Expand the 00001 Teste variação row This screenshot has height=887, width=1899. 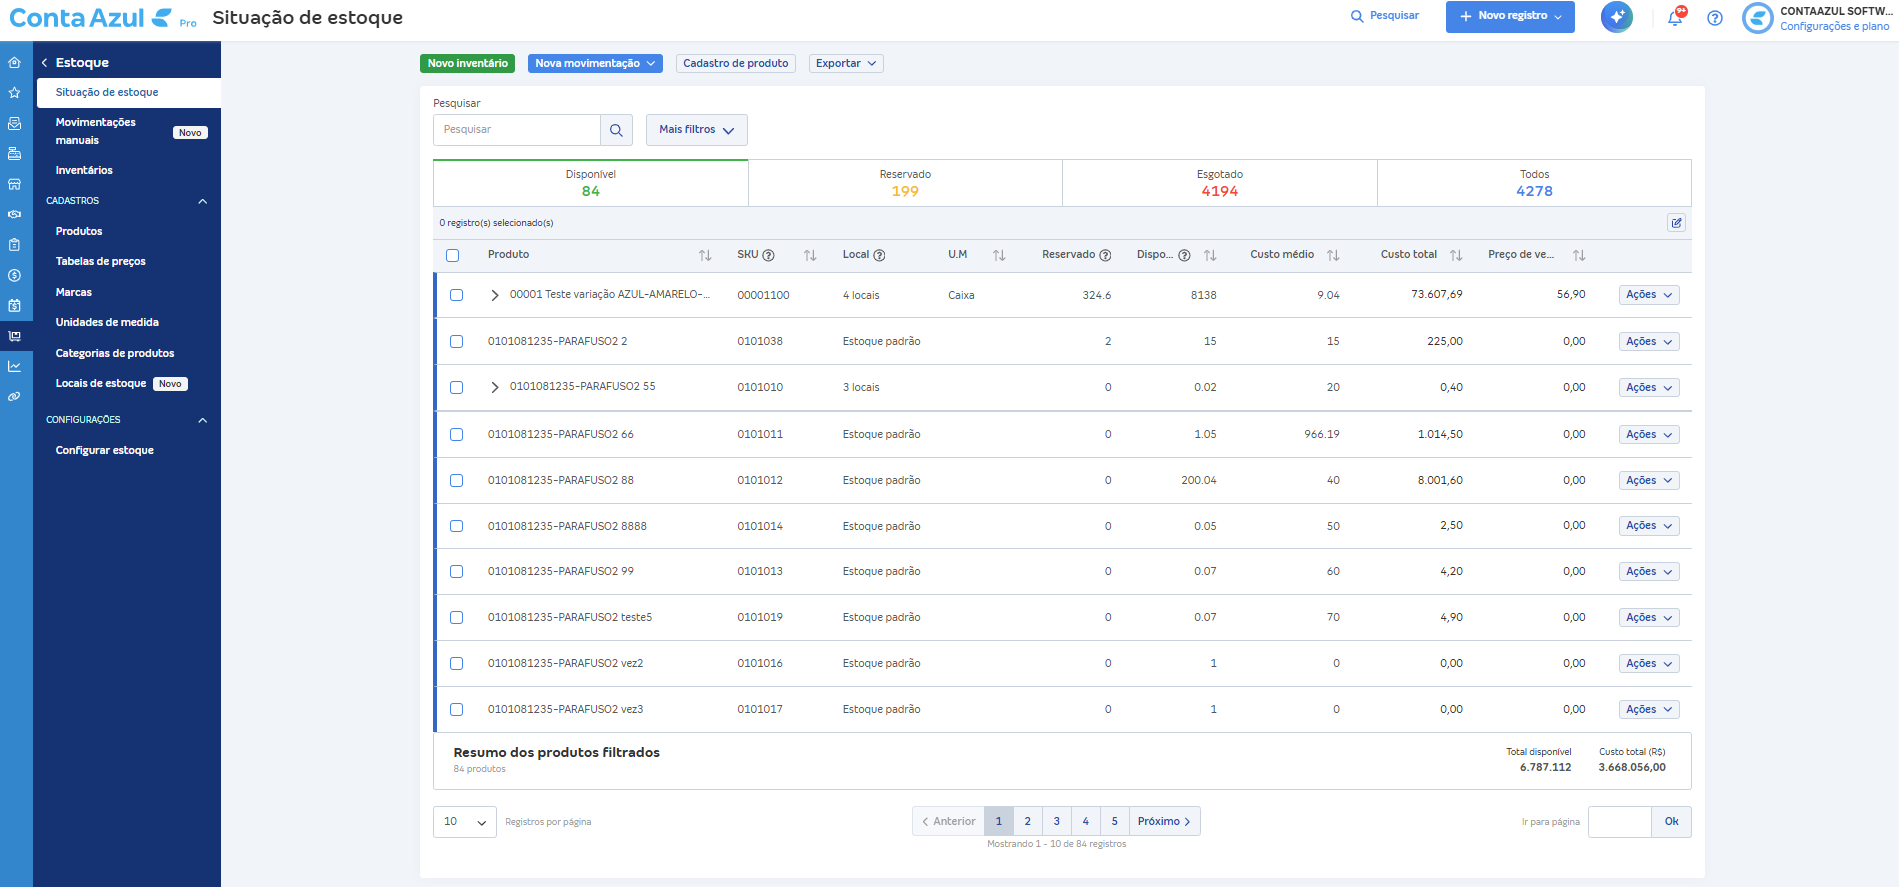tap(494, 296)
